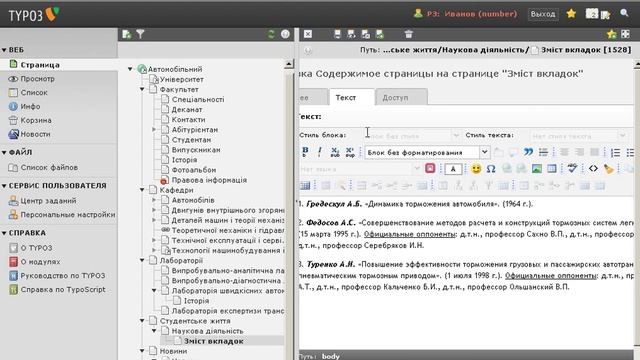
Task: Toggle bold formatting in the editor
Action: pos(305,152)
